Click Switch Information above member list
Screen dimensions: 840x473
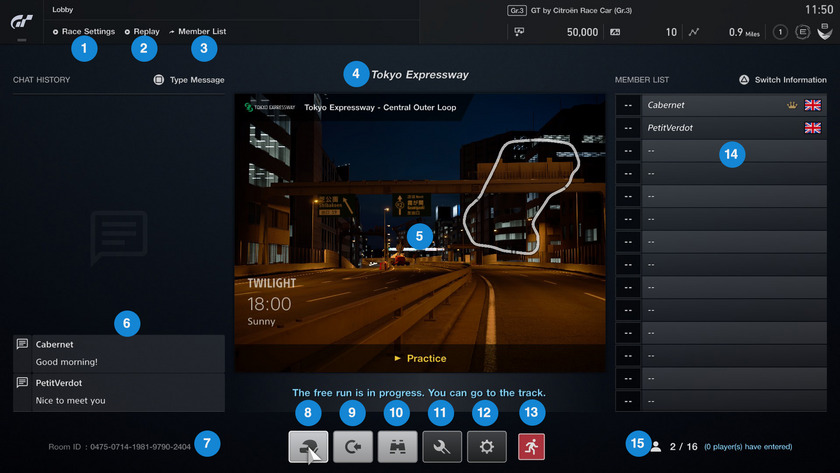tap(789, 80)
